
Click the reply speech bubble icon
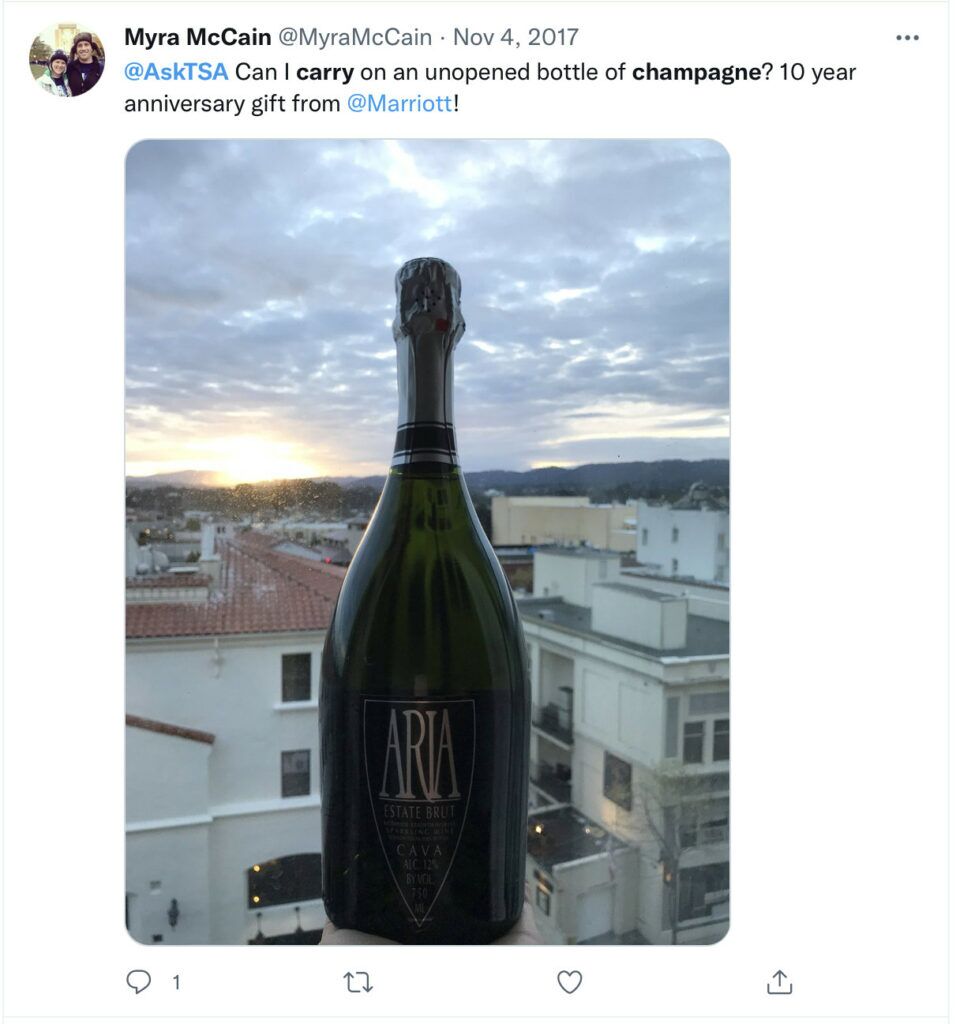click(138, 982)
